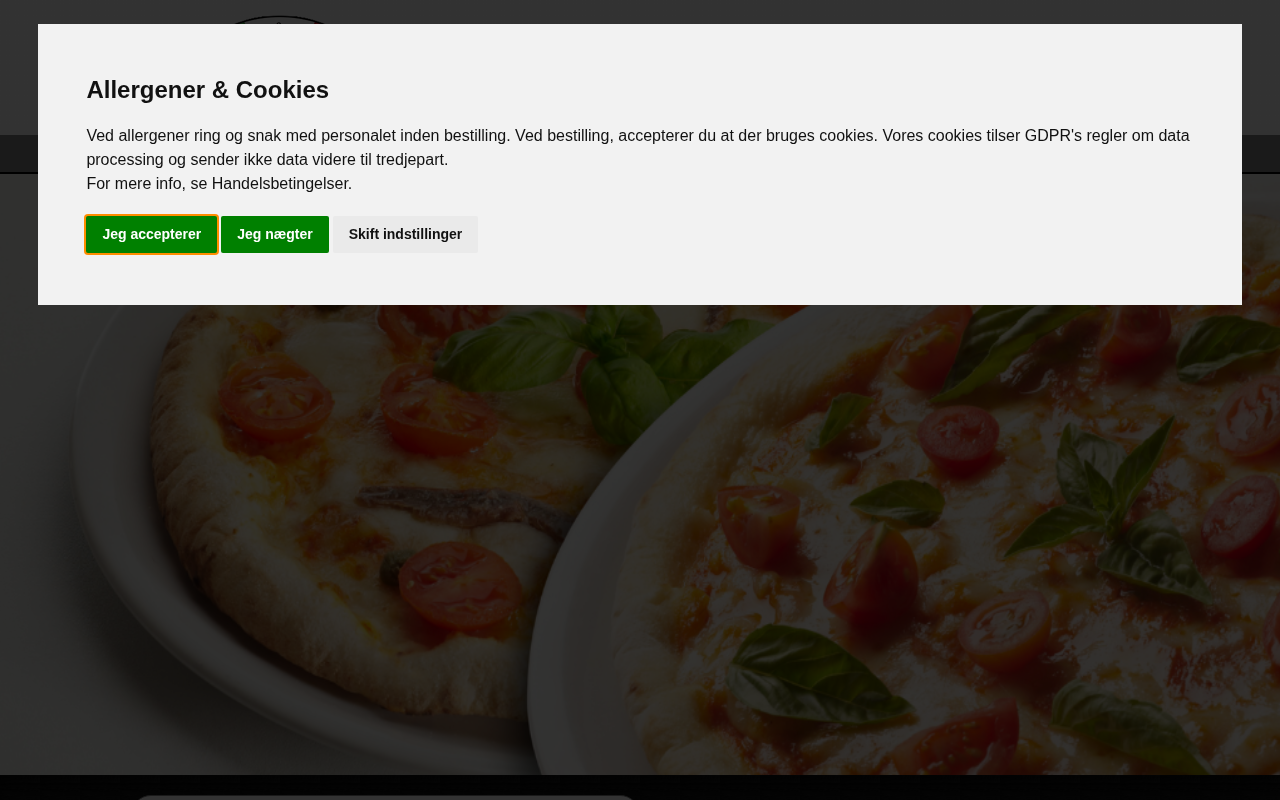
Task: Click the Handelsbetingelser terms reference
Action: click(x=280, y=184)
